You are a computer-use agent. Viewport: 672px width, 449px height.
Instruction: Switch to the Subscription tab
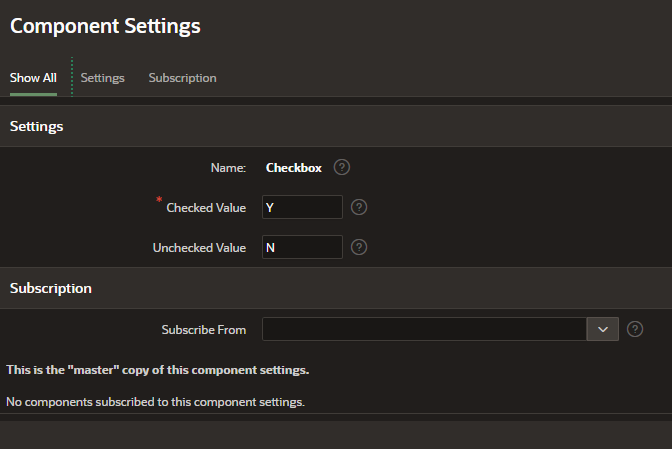pyautogui.click(x=183, y=78)
